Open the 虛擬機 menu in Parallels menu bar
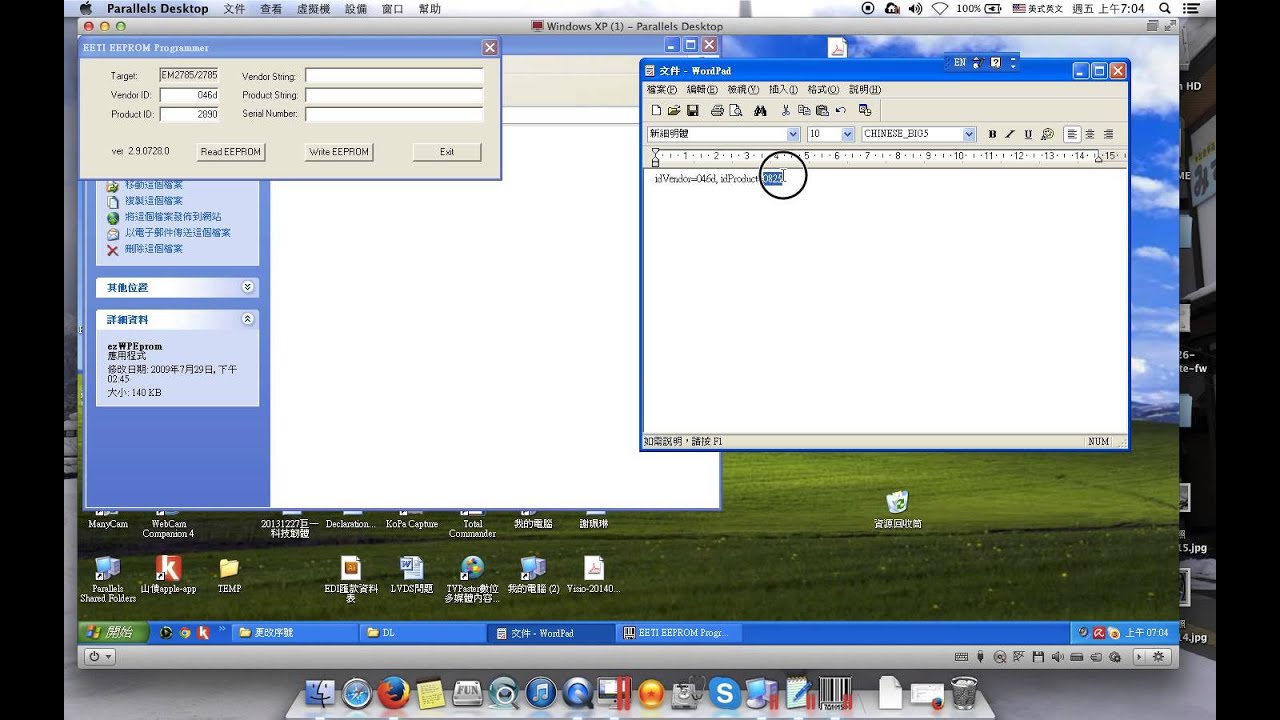This screenshot has height=720, width=1280. click(316, 8)
